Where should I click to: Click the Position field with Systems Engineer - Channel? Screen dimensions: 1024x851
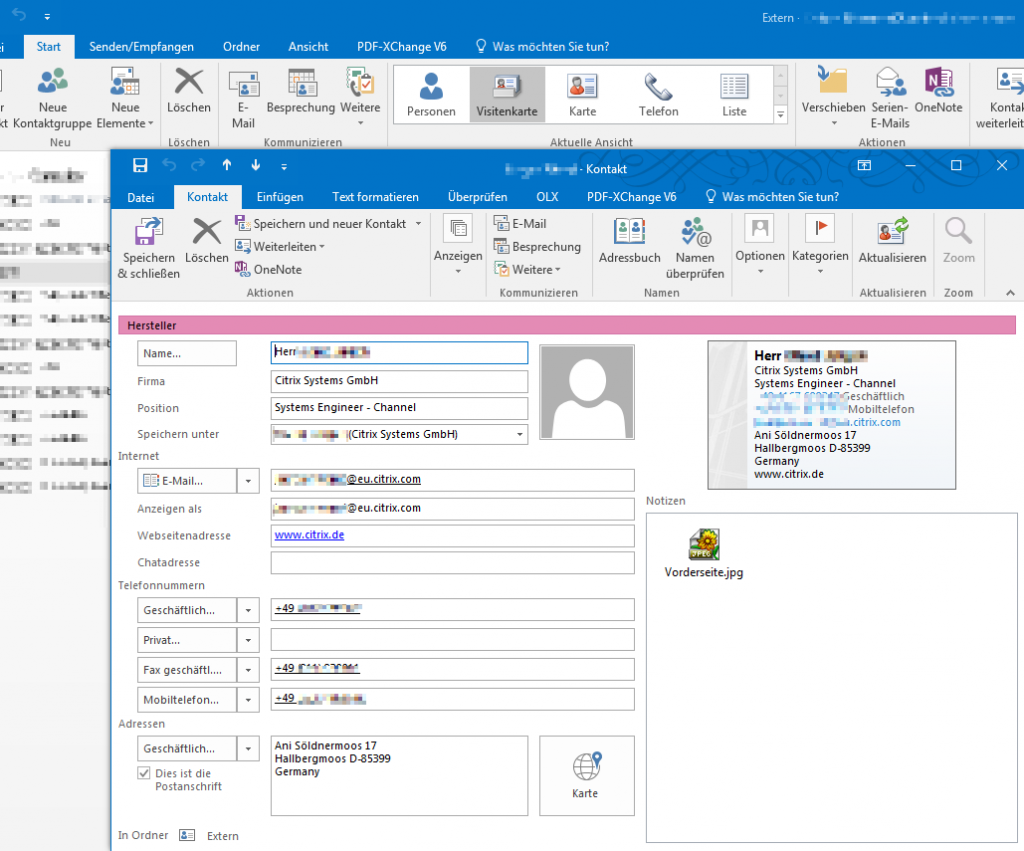tap(399, 408)
